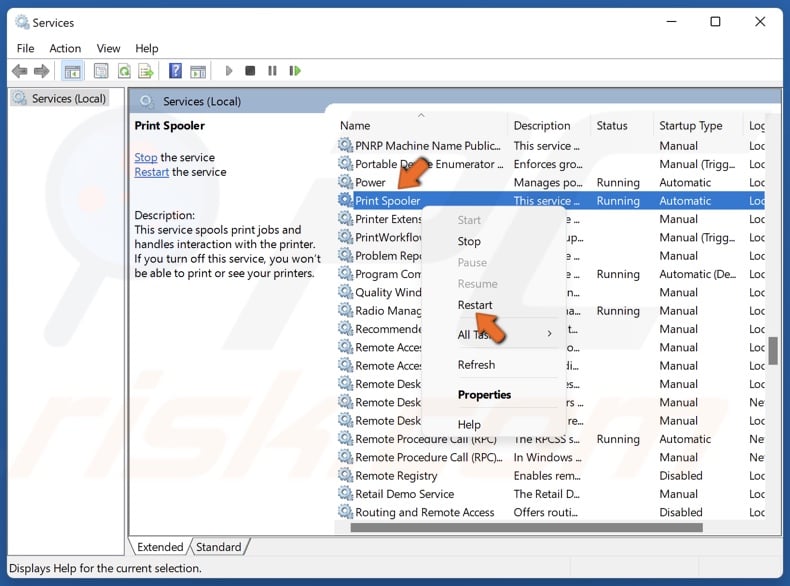Open the View menu

[x=108, y=48]
